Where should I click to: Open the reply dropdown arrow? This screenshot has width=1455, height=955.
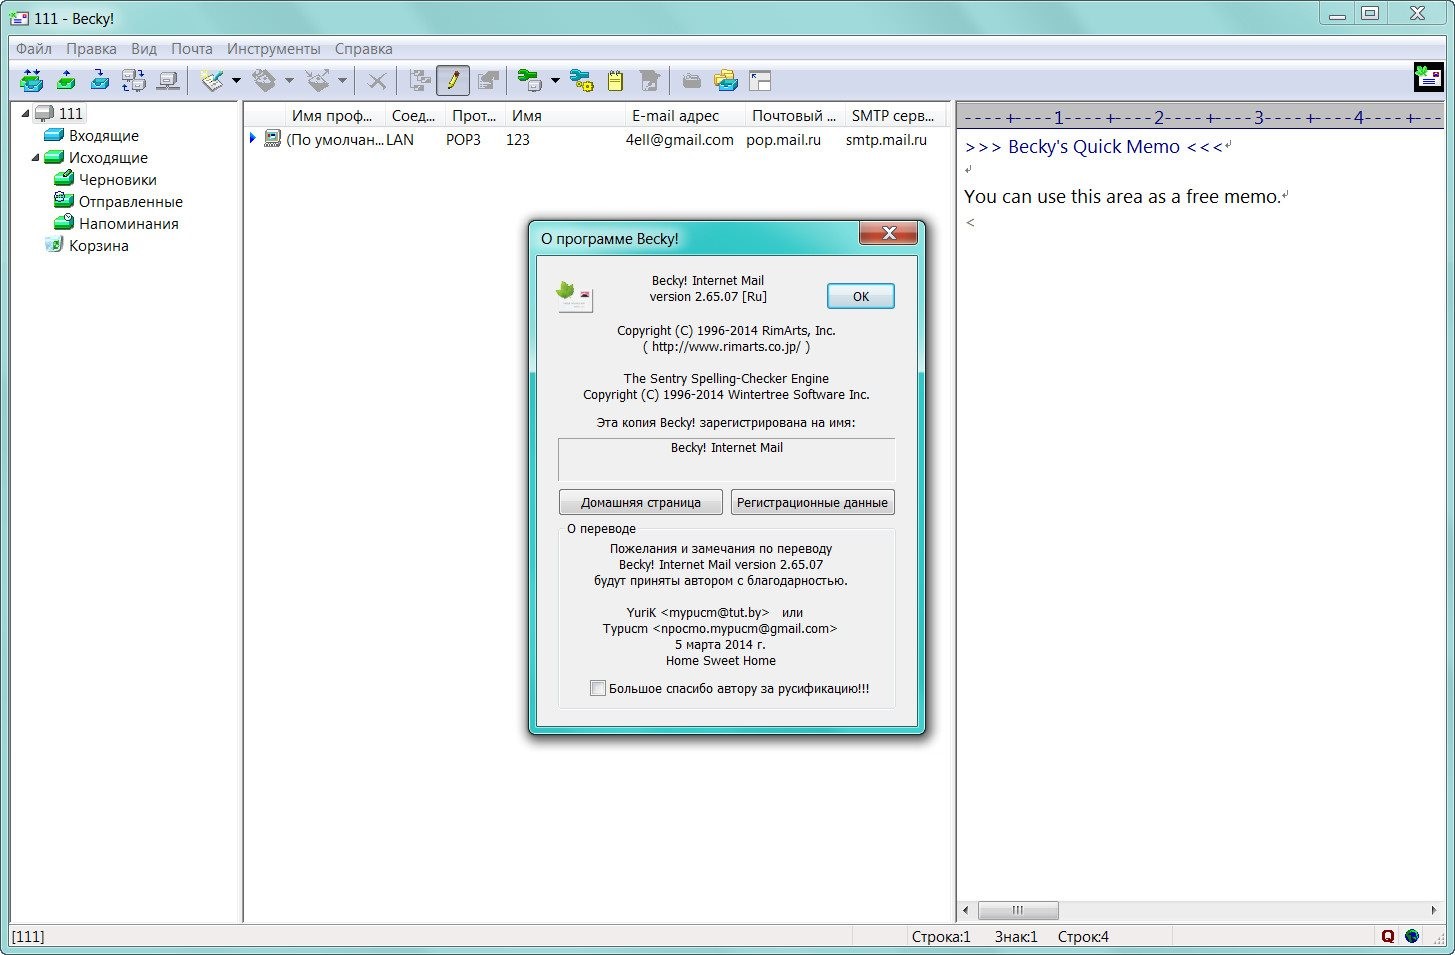289,80
